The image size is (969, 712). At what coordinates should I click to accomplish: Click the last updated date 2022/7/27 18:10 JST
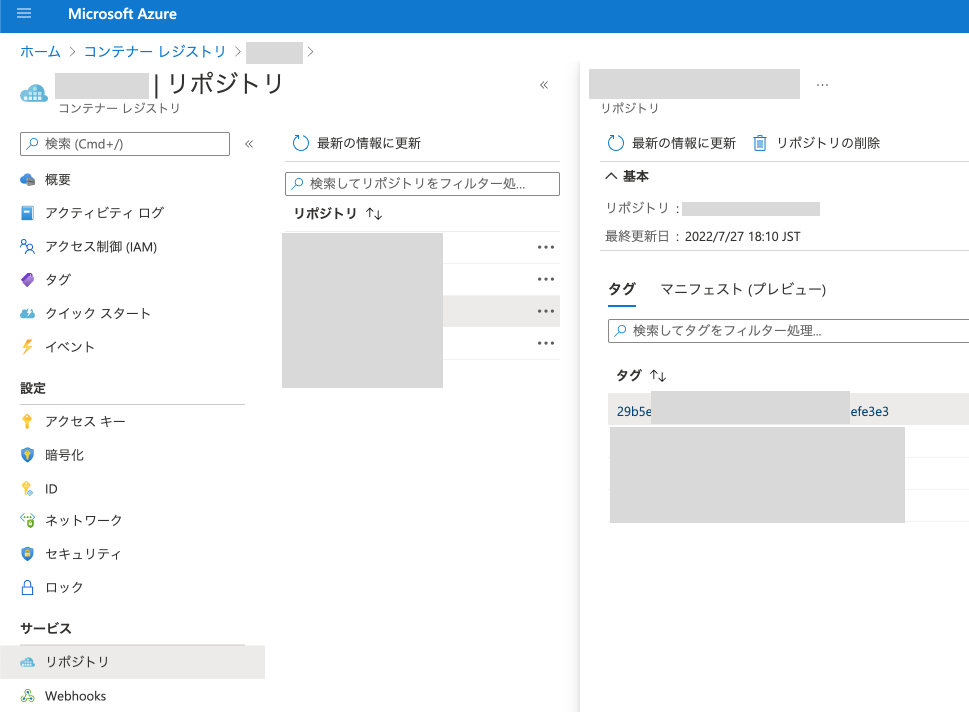coord(742,237)
